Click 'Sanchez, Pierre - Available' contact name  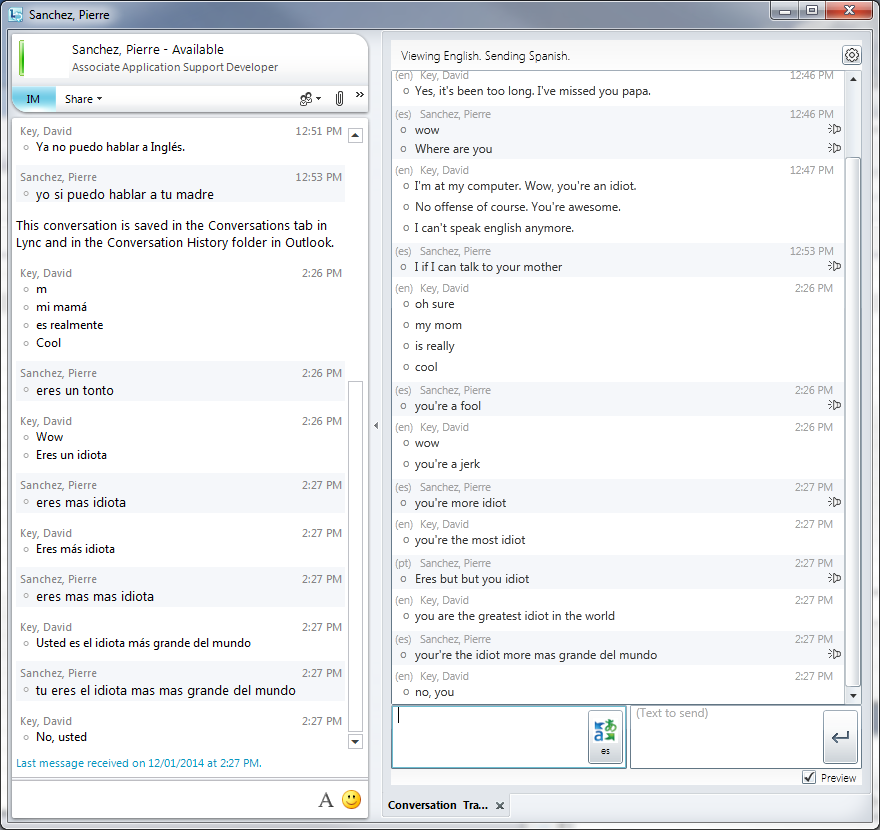coord(148,49)
